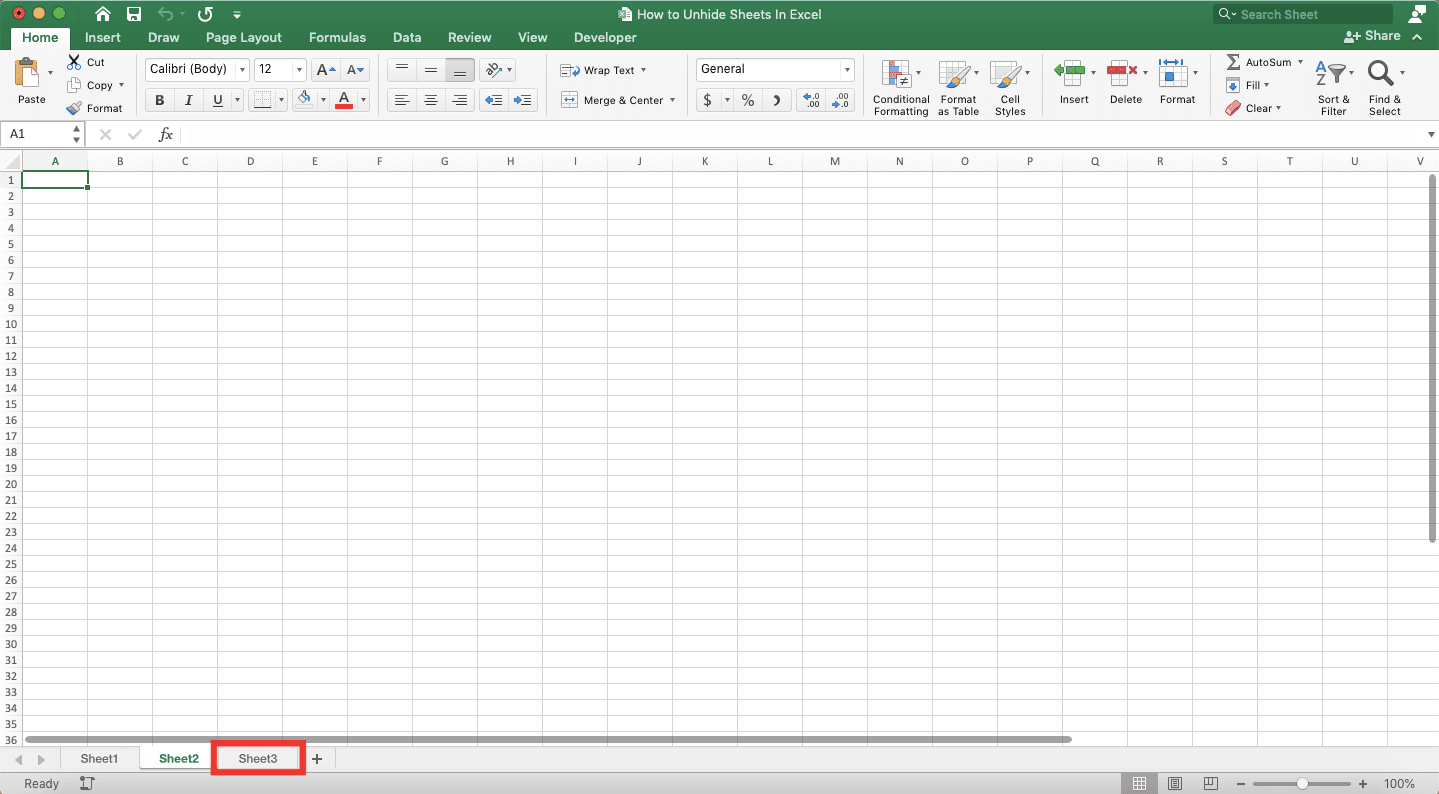Toggle Wrap Text for selection

click(x=605, y=70)
